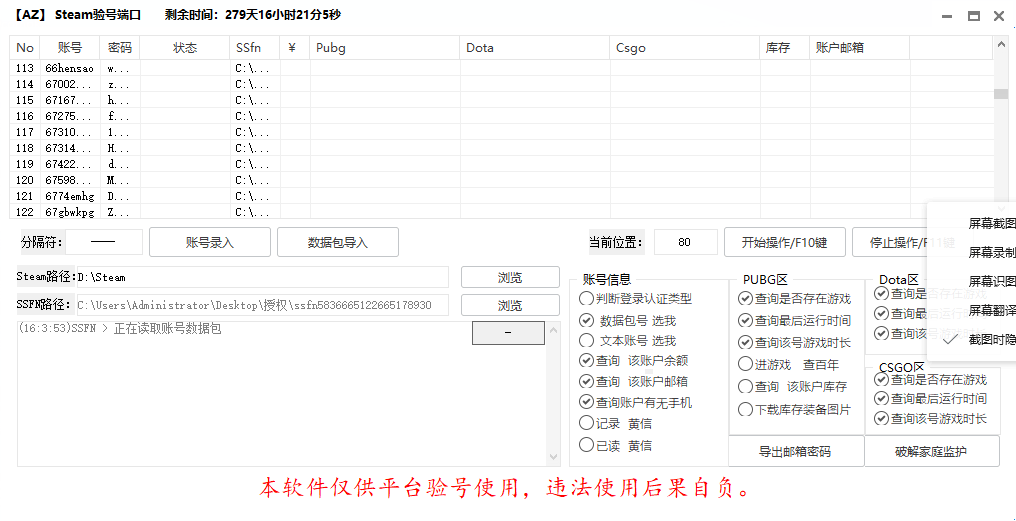Toggle 查询账户有无手机 checkbox

635,402
